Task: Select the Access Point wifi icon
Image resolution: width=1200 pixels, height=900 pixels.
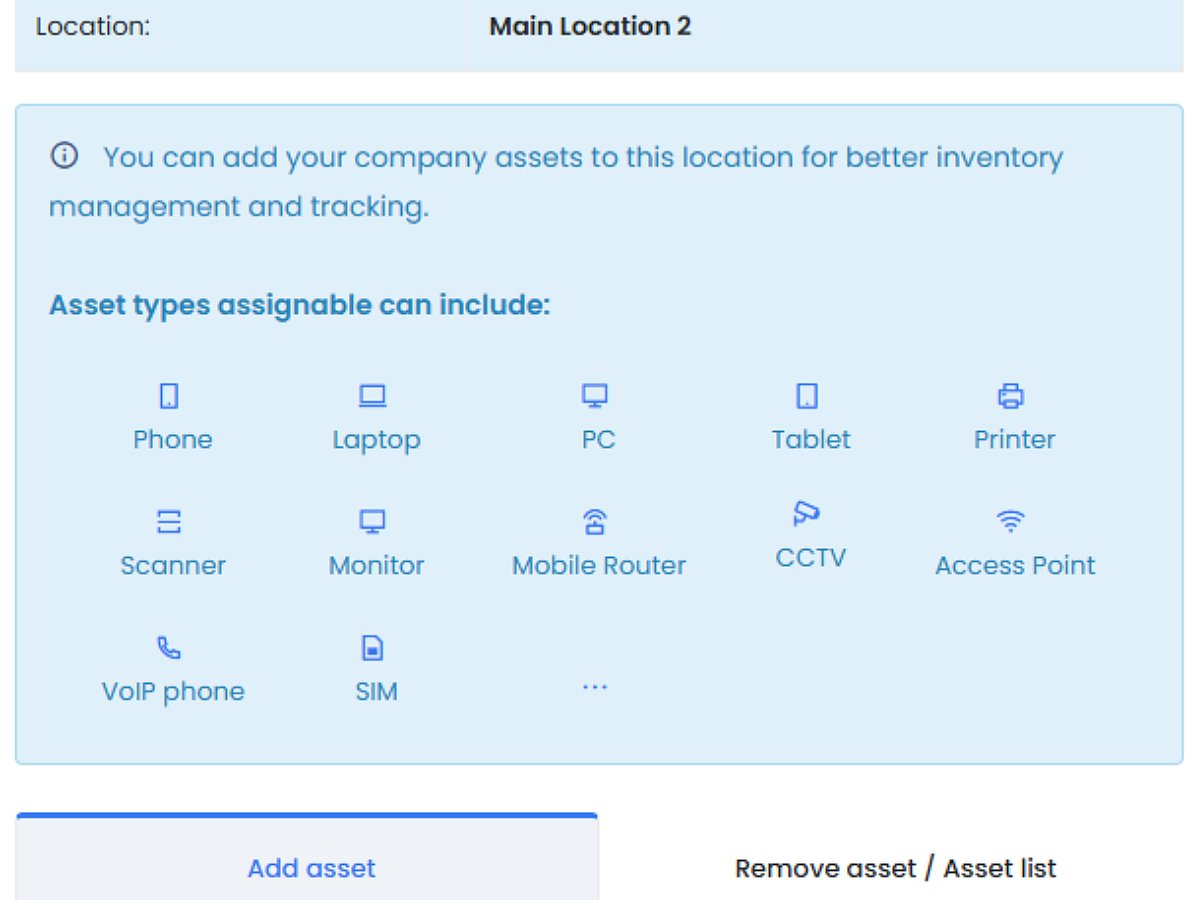Action: [1011, 522]
